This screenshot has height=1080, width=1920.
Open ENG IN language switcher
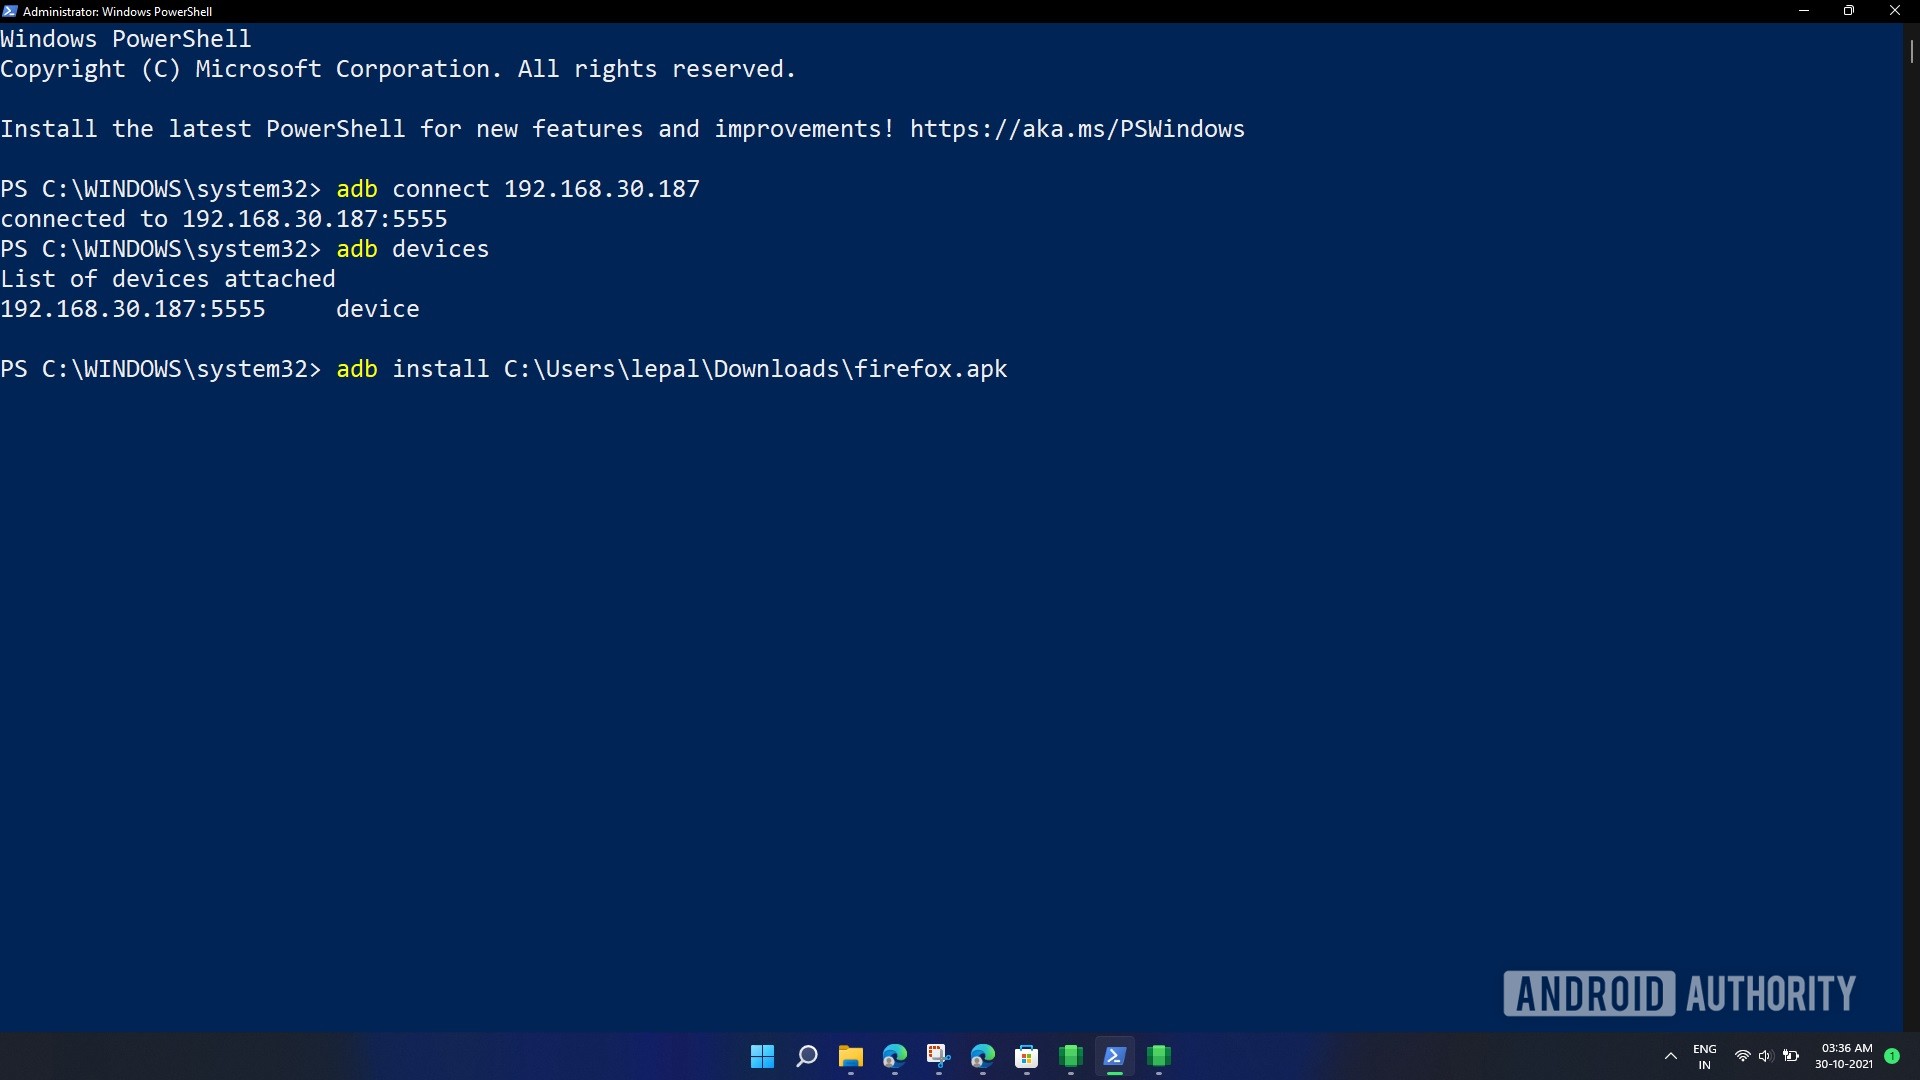pos(1704,1056)
